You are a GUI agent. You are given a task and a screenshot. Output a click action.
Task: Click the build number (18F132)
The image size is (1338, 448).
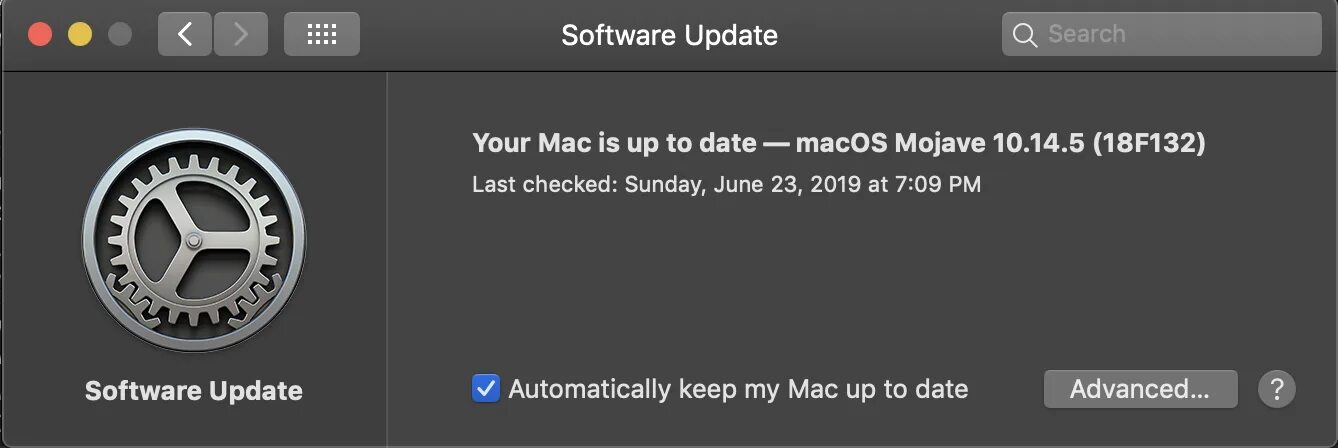click(x=1149, y=143)
